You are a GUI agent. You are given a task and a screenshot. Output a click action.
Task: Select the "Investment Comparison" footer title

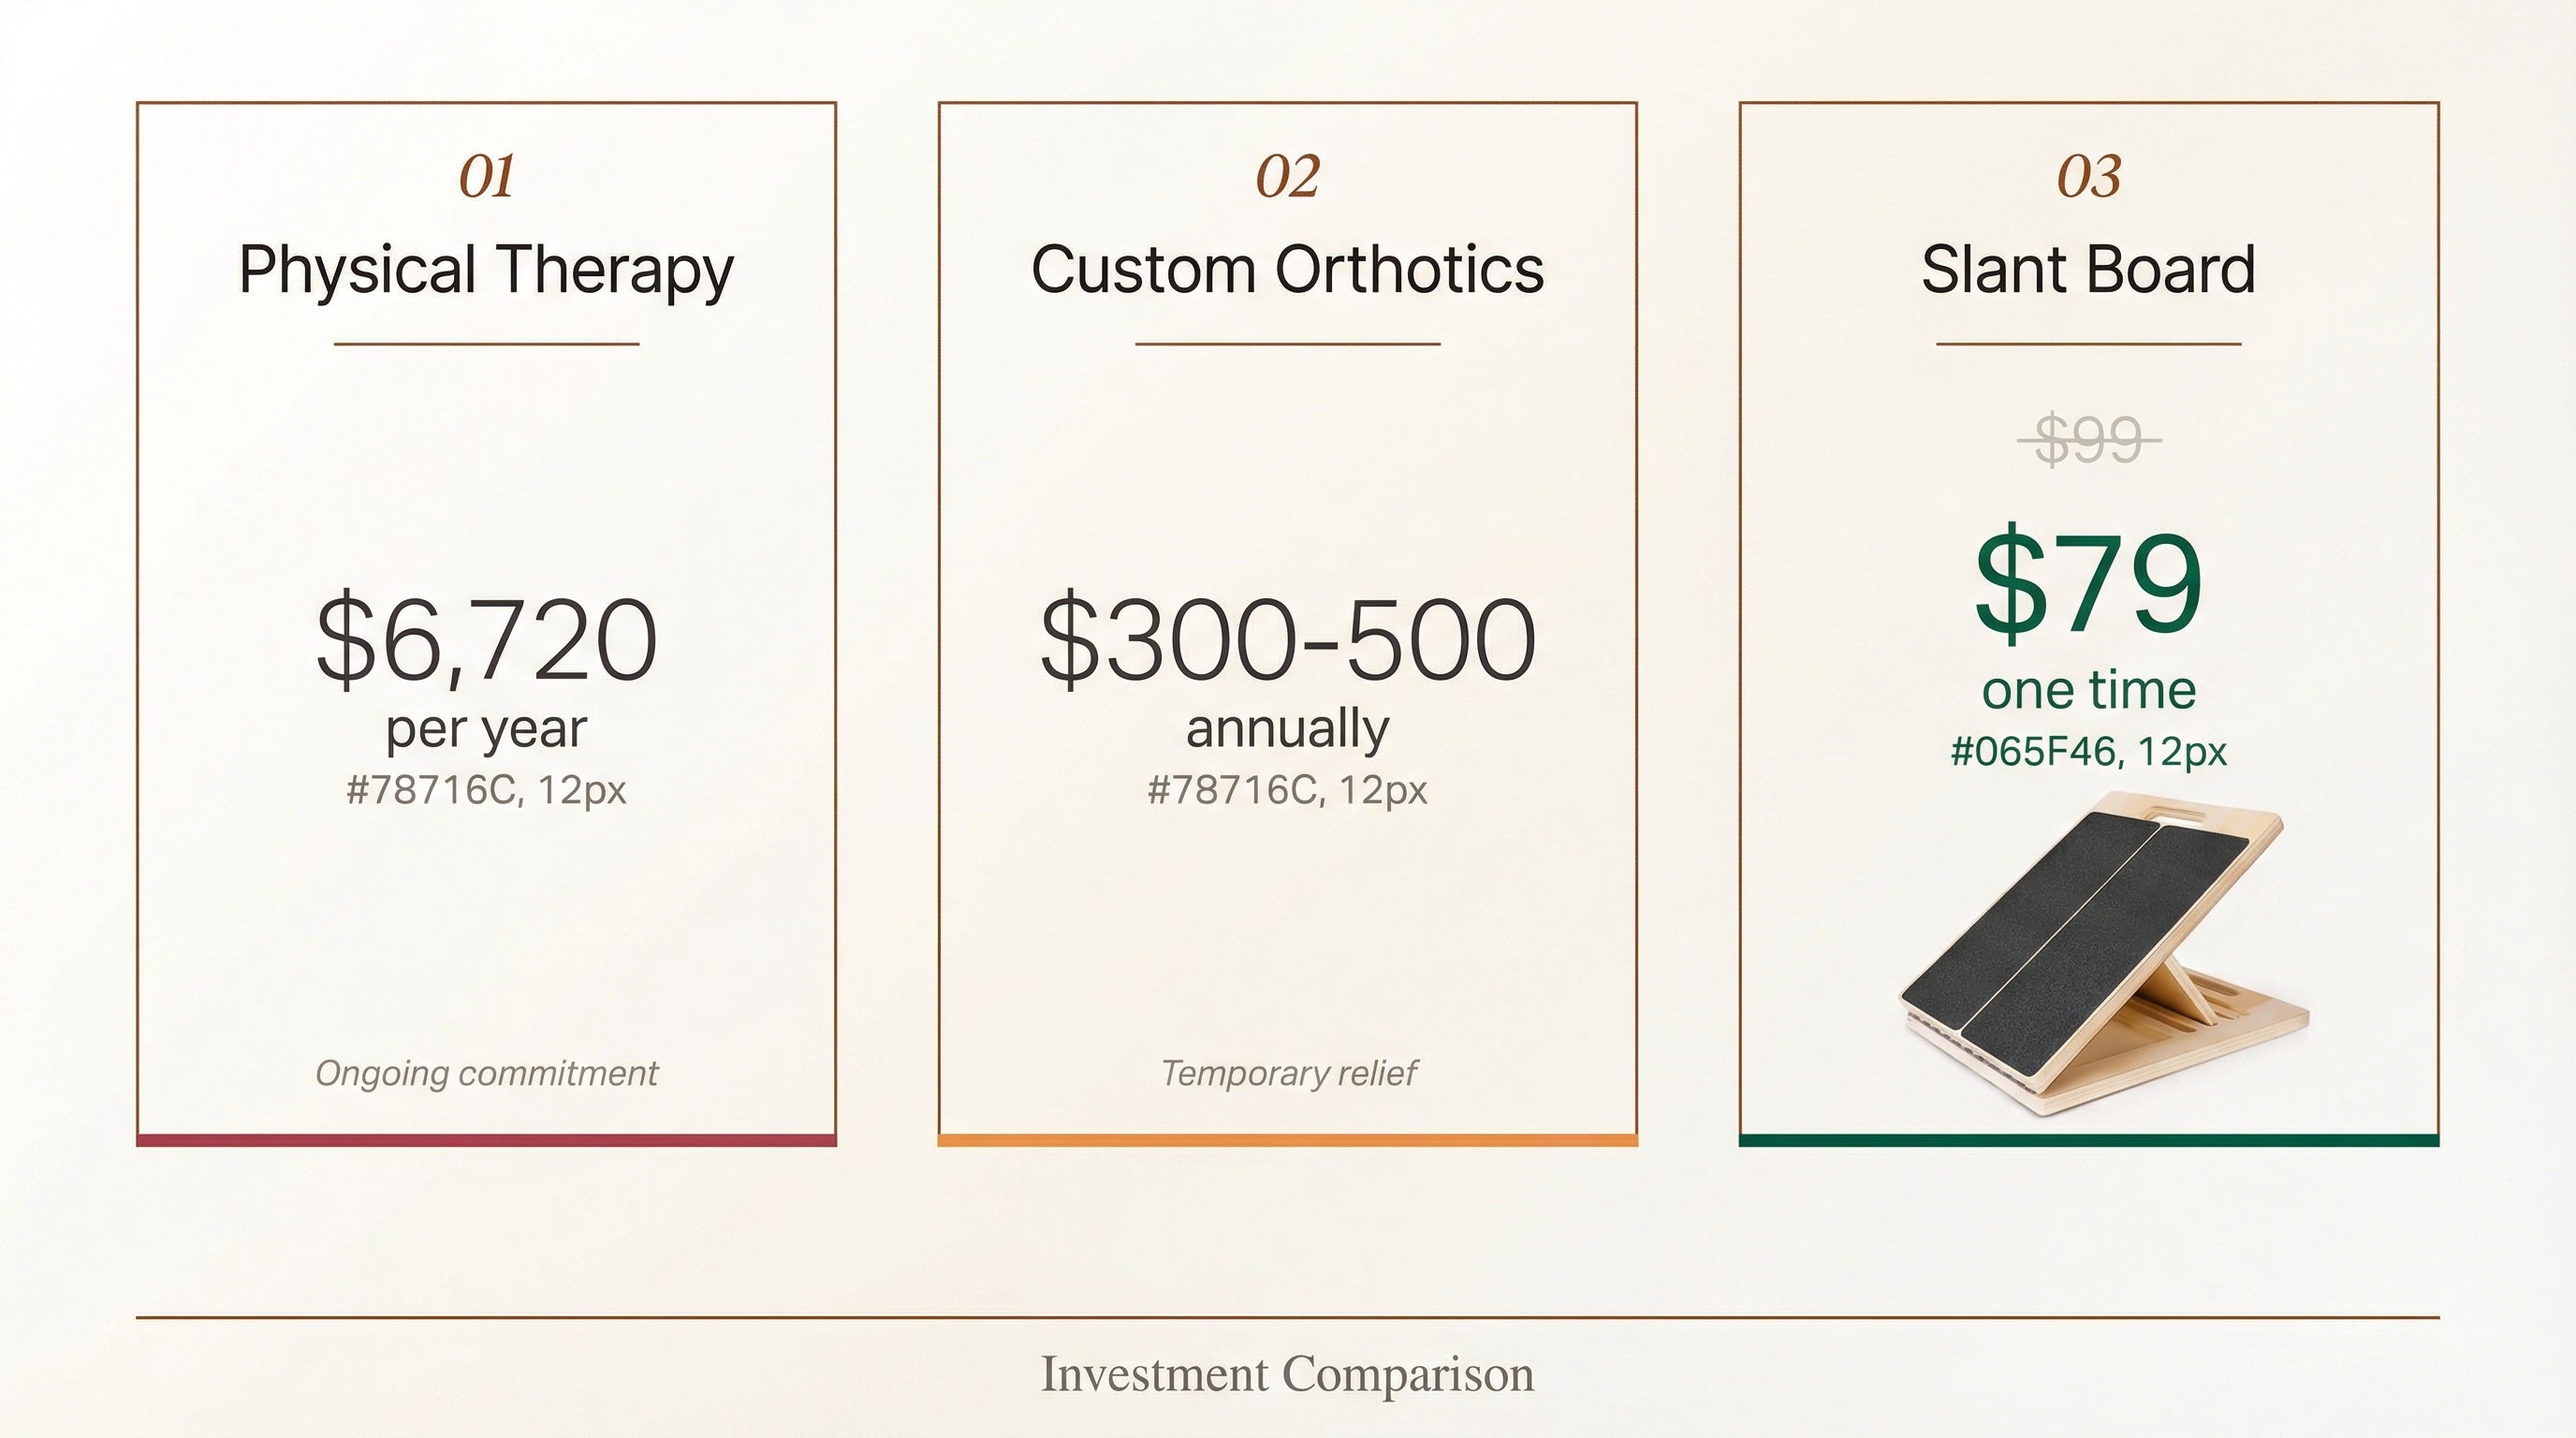[1287, 1374]
